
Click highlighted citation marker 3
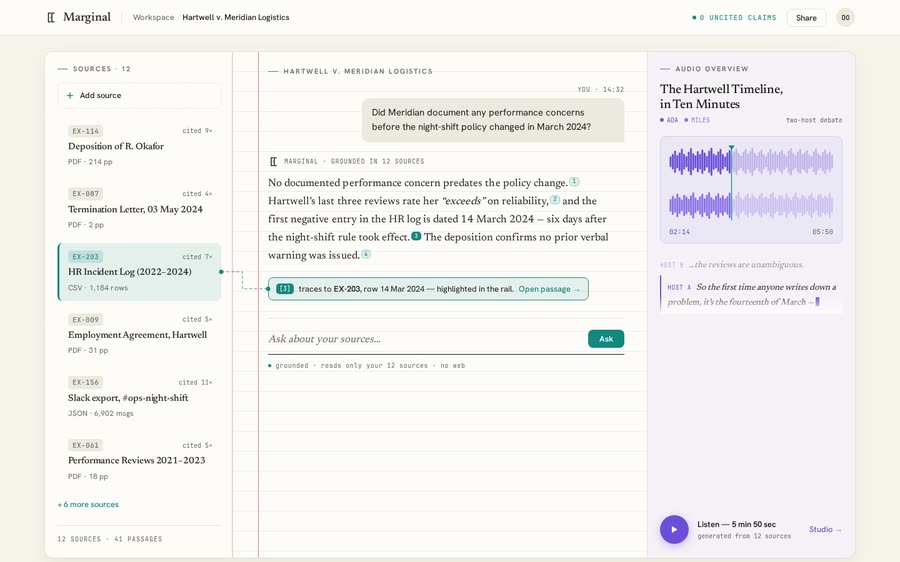click(x=416, y=236)
